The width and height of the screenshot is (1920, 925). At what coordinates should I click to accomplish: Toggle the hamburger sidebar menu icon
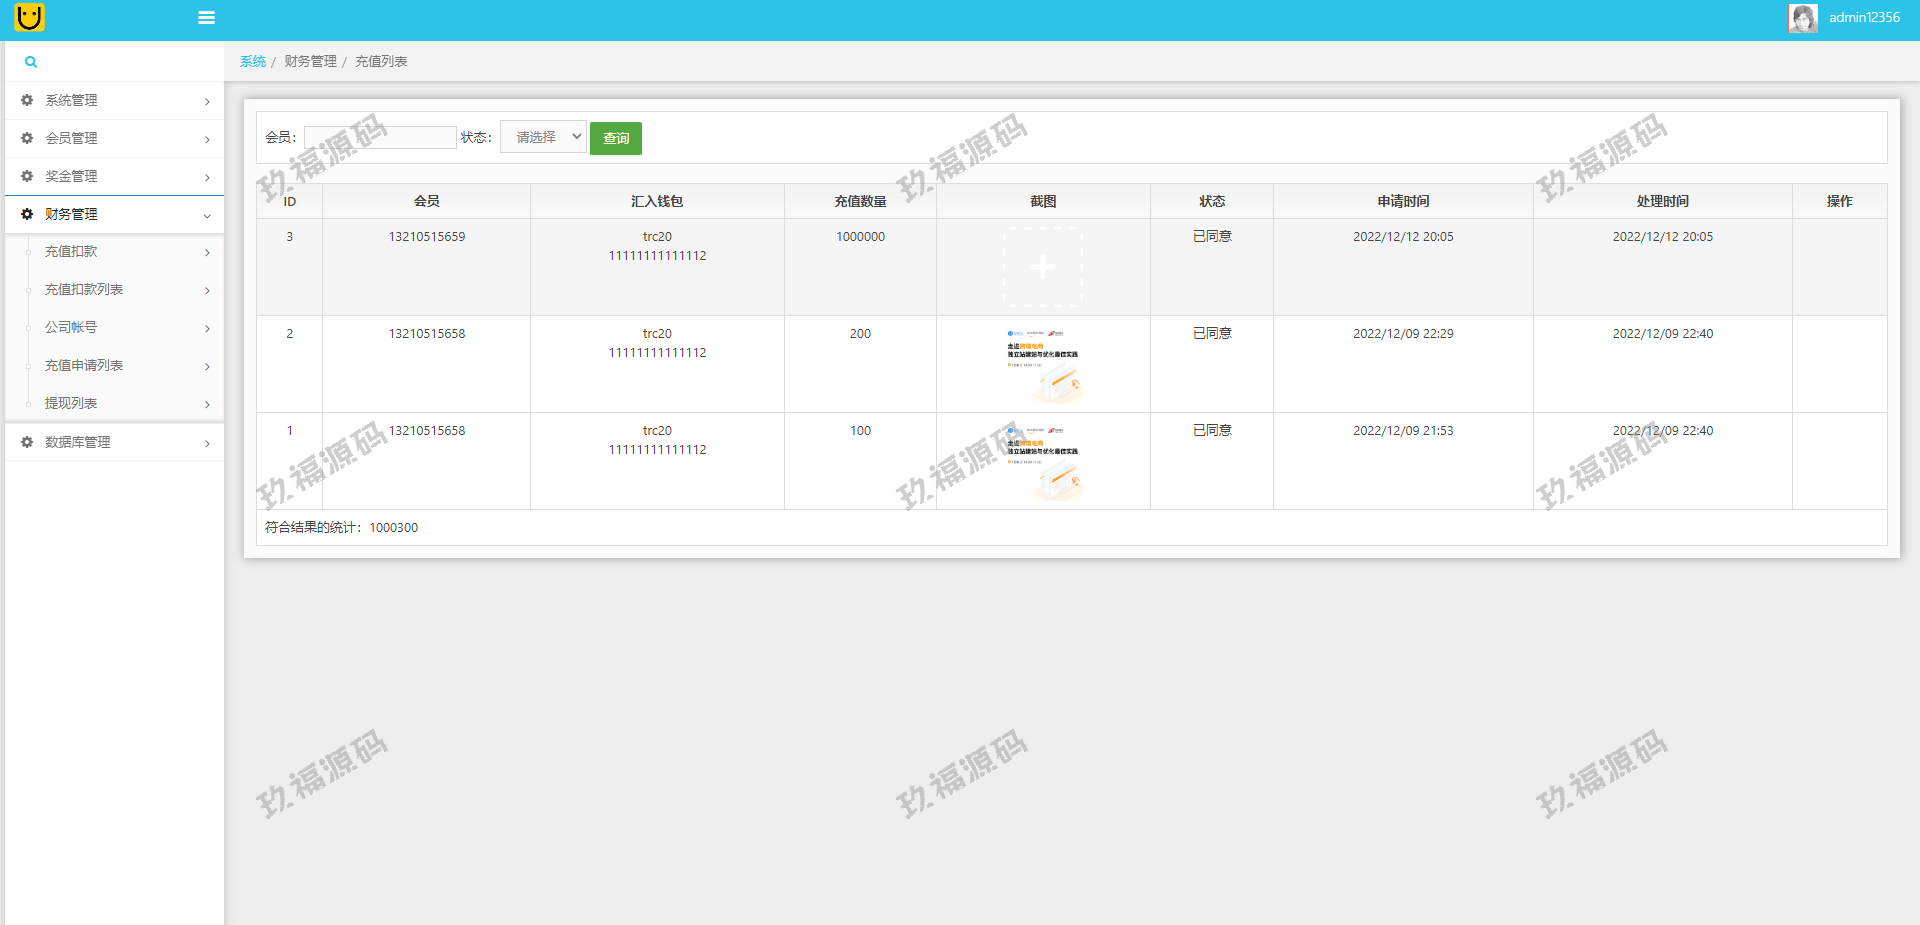click(x=207, y=18)
